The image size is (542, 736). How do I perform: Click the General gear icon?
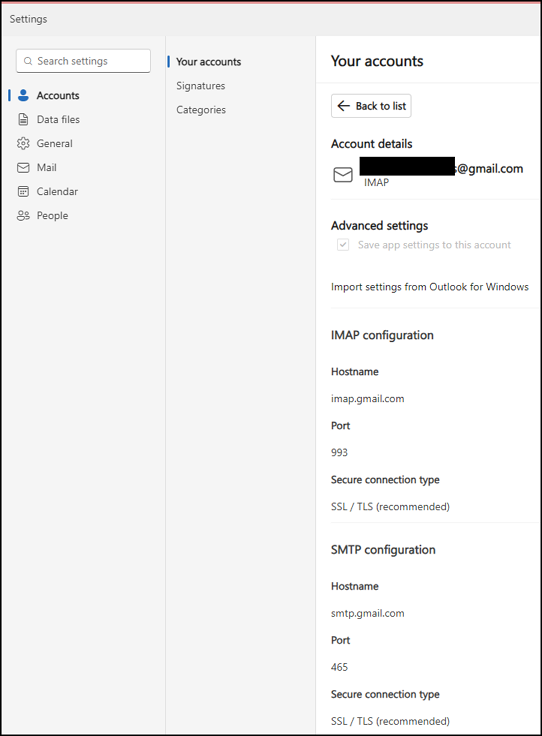click(x=23, y=143)
